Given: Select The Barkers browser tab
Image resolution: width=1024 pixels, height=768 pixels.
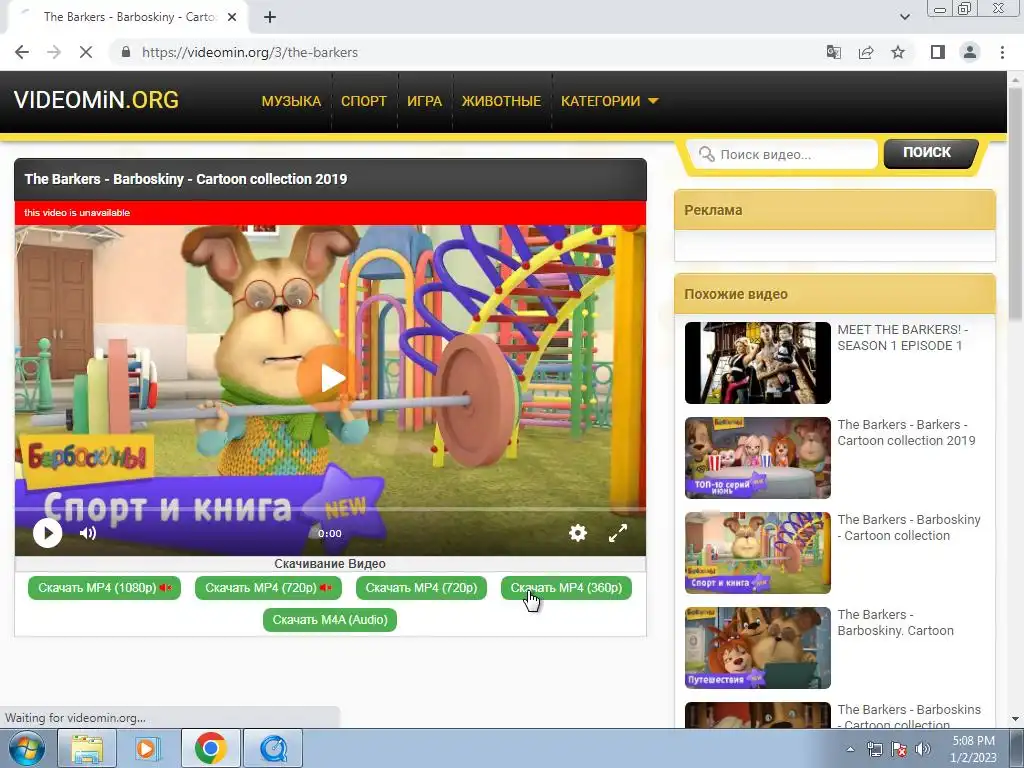Looking at the screenshot, I should coord(127,17).
